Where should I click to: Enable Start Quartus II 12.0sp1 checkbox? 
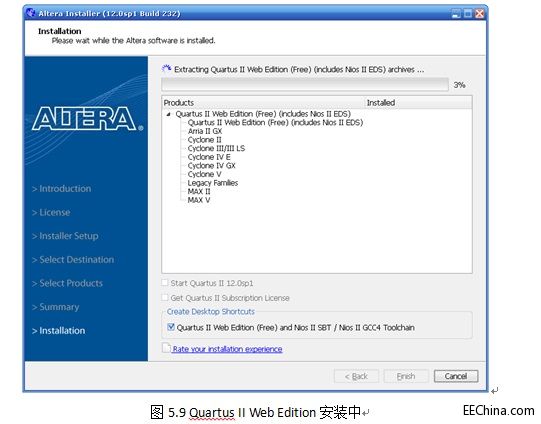[x=165, y=283]
